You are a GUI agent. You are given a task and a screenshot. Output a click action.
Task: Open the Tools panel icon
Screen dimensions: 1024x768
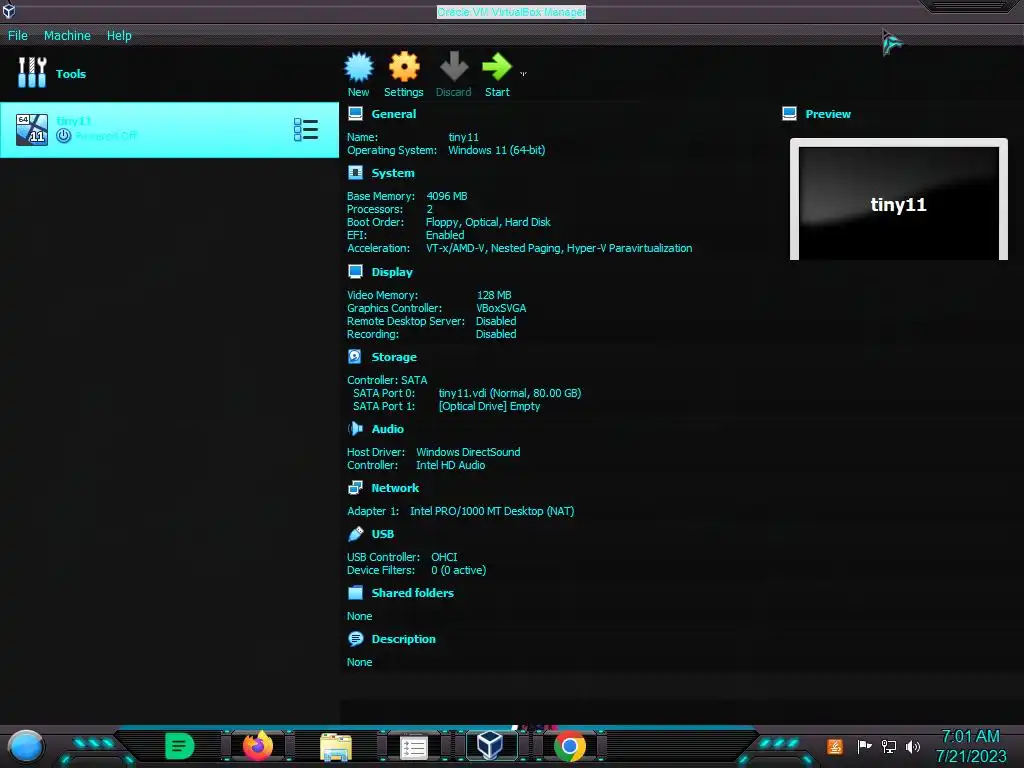(x=32, y=72)
